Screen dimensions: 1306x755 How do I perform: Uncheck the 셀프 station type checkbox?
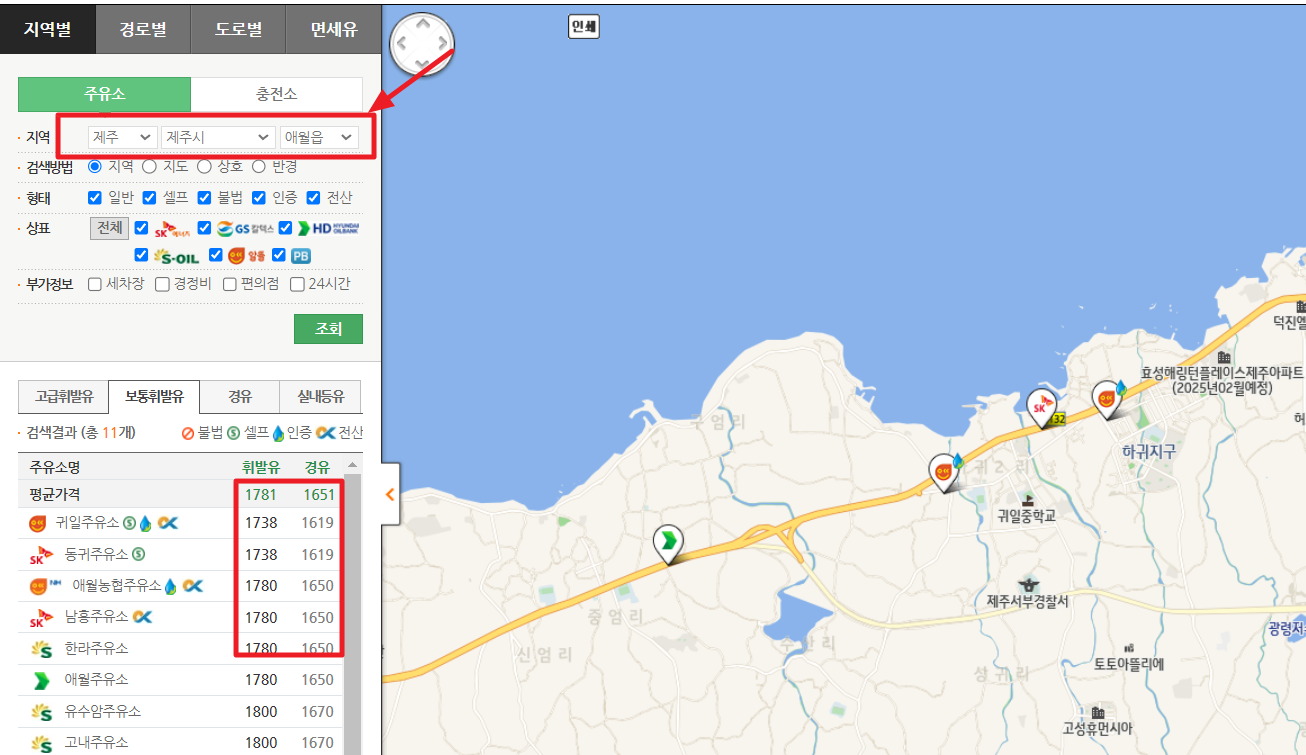[x=149, y=197]
